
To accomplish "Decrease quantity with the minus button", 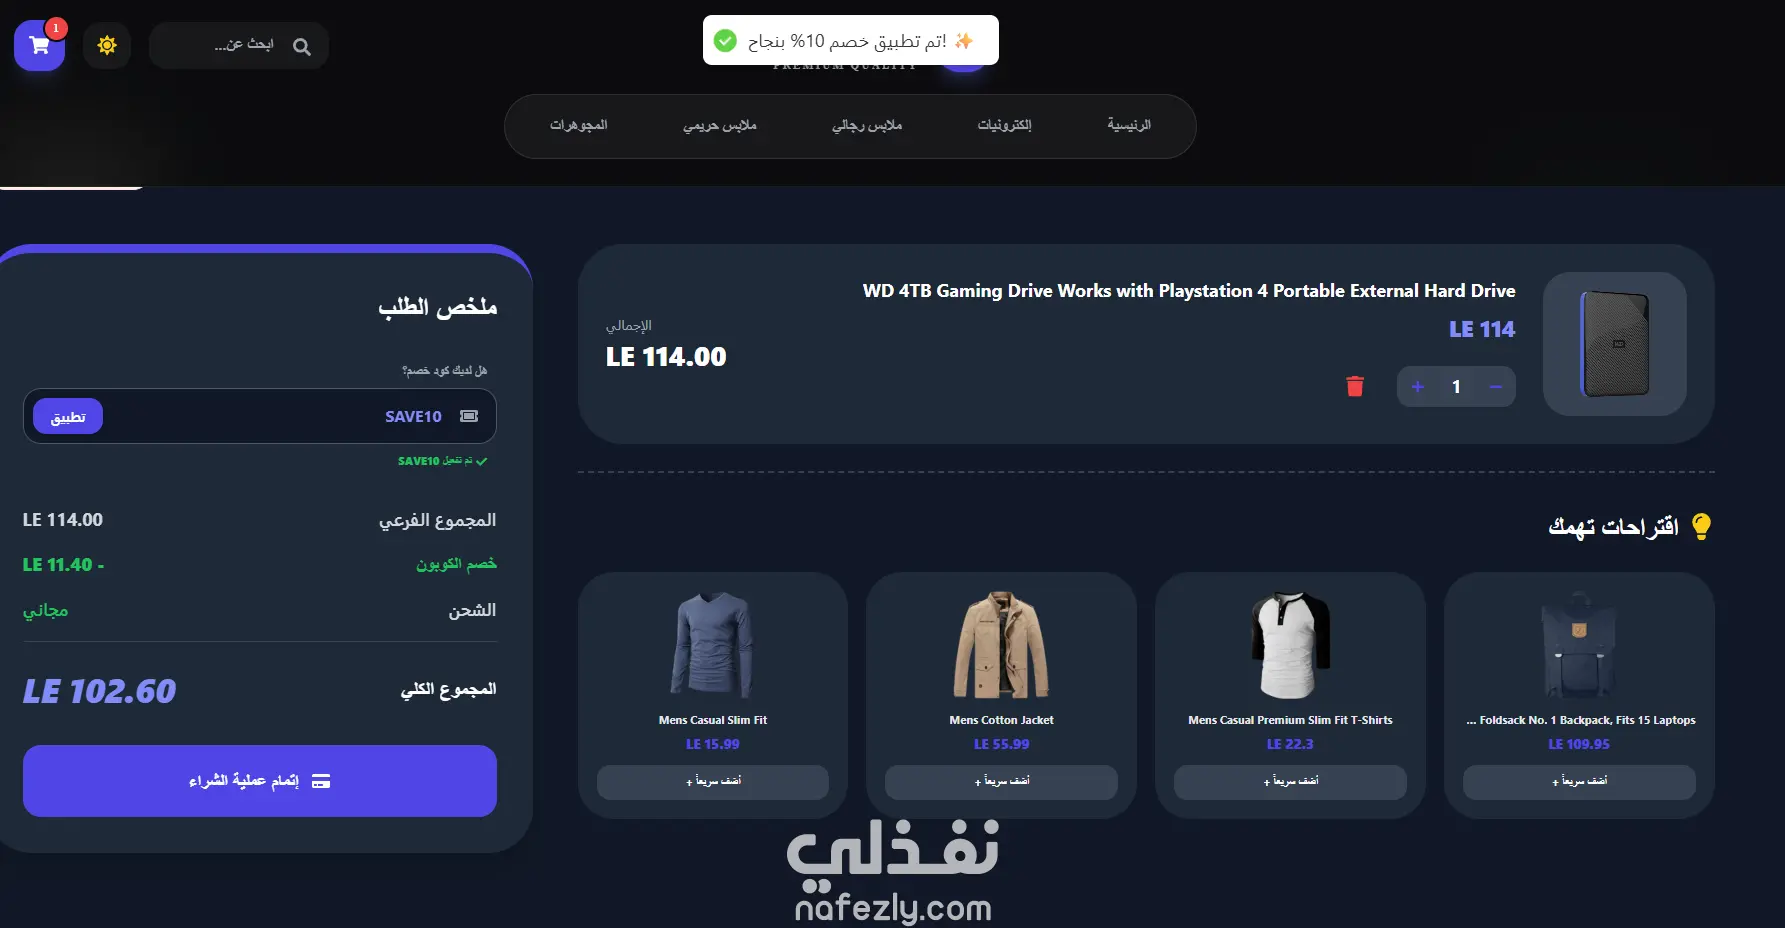I will coord(1495,387).
